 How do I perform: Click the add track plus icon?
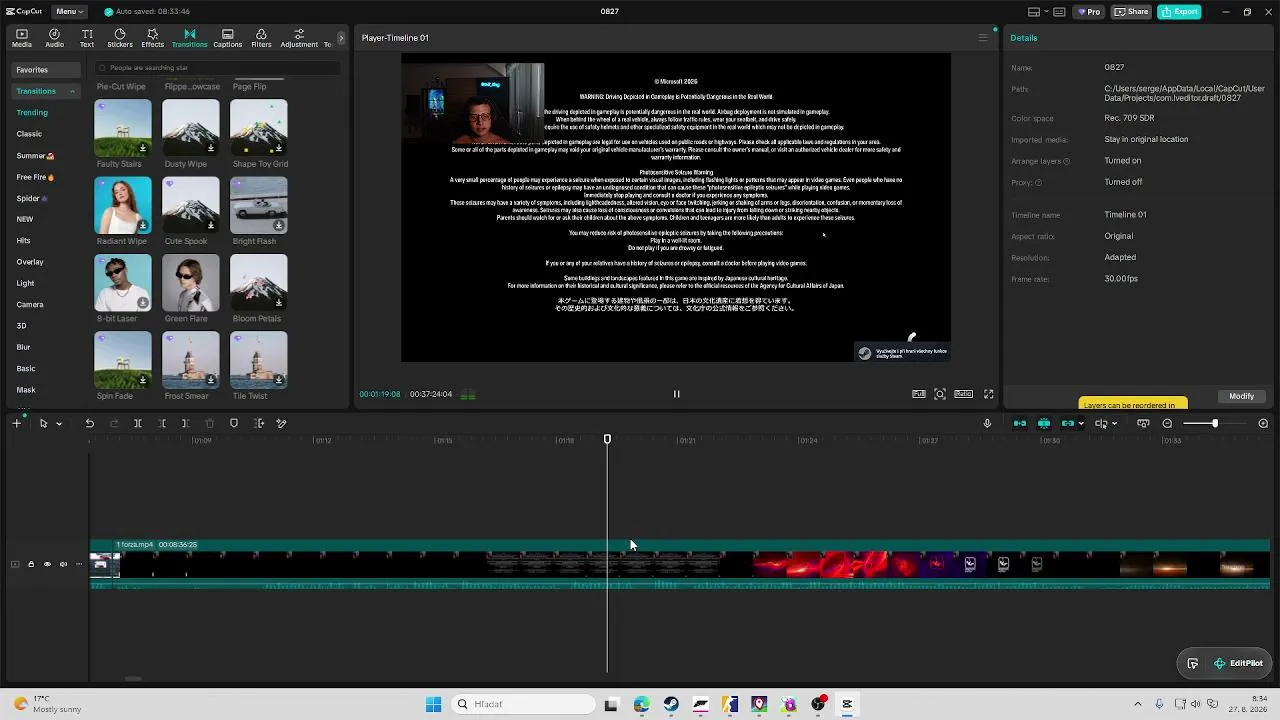tap(16, 424)
